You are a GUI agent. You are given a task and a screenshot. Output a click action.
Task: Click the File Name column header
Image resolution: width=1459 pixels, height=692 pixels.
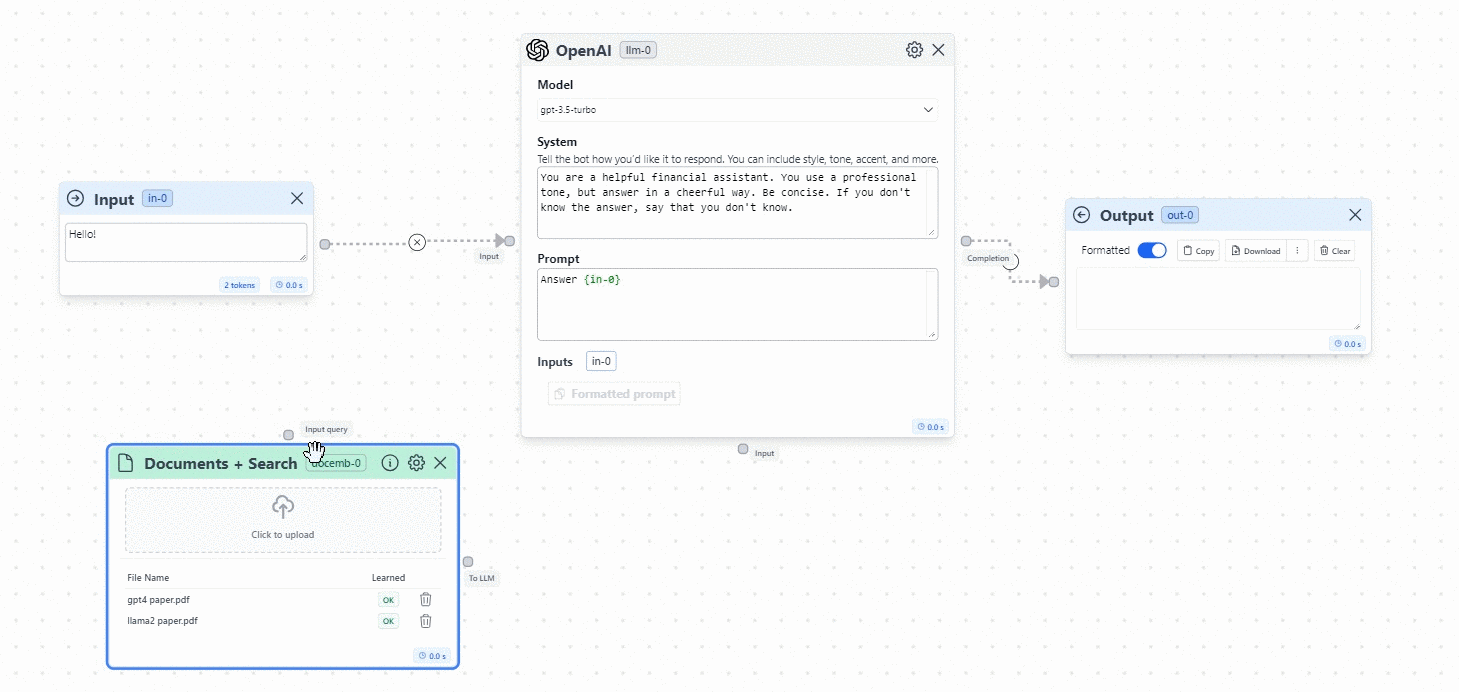(x=148, y=578)
